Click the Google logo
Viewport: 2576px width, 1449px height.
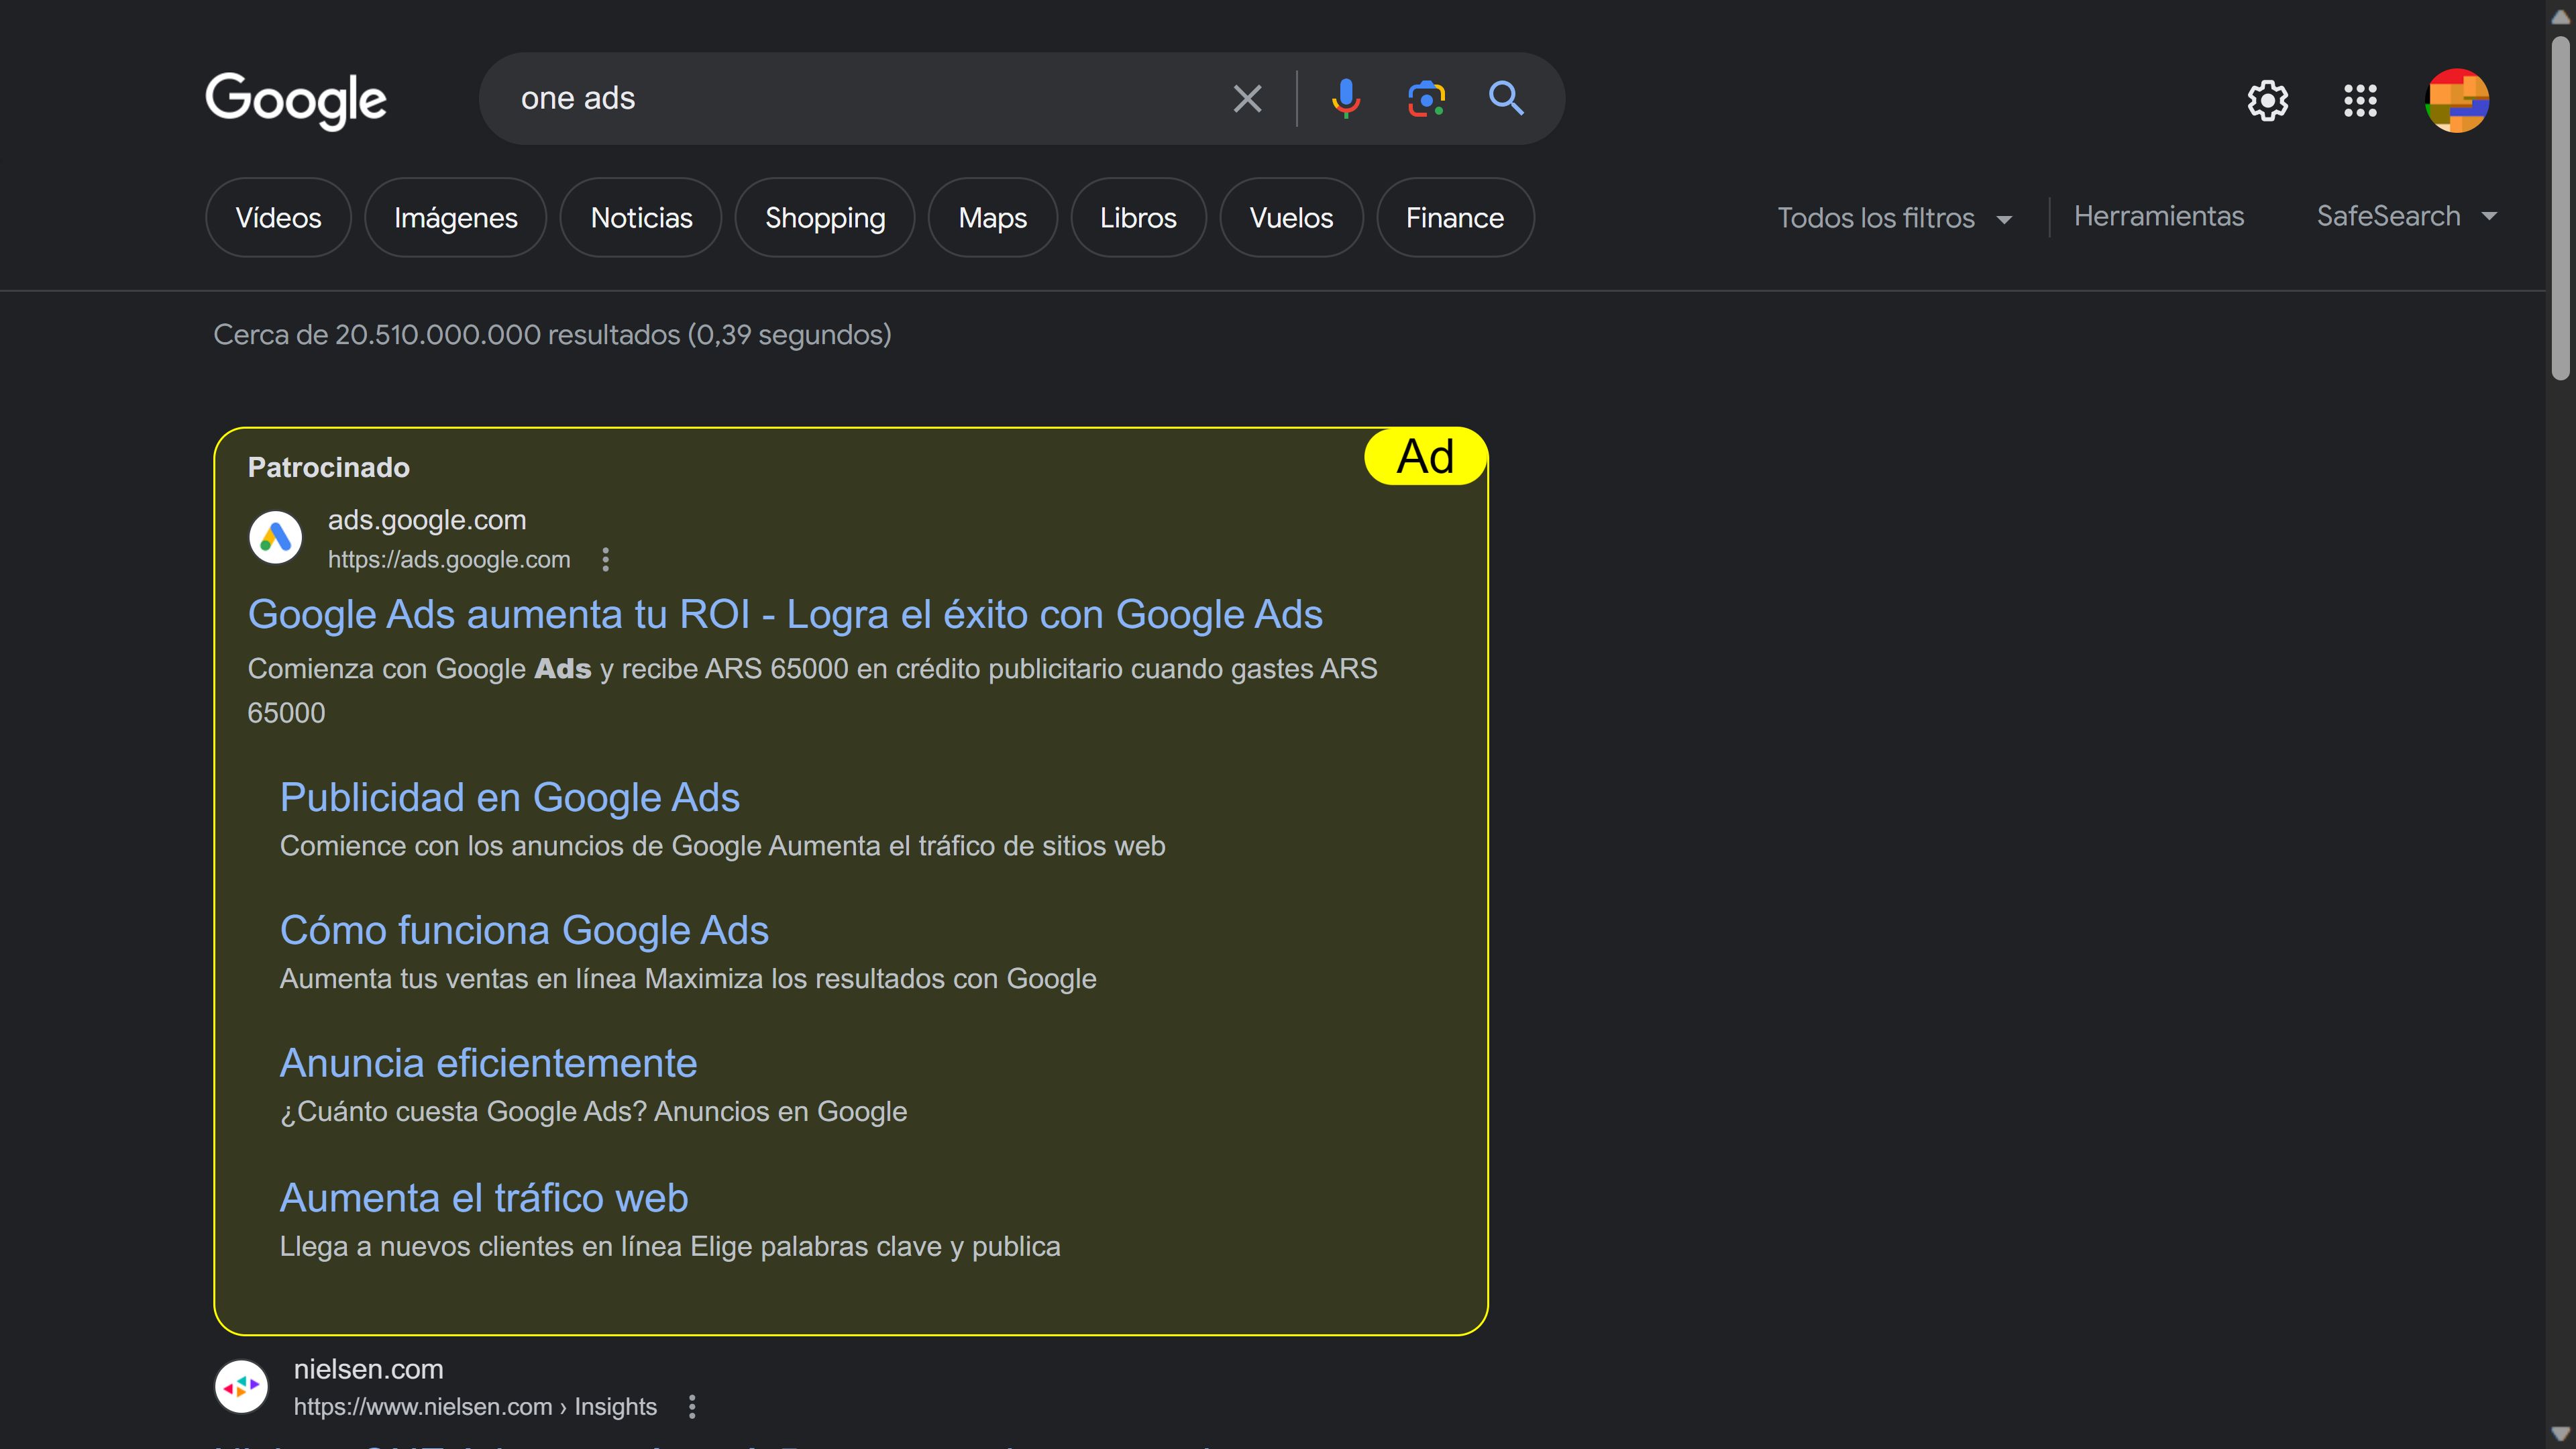296,100
